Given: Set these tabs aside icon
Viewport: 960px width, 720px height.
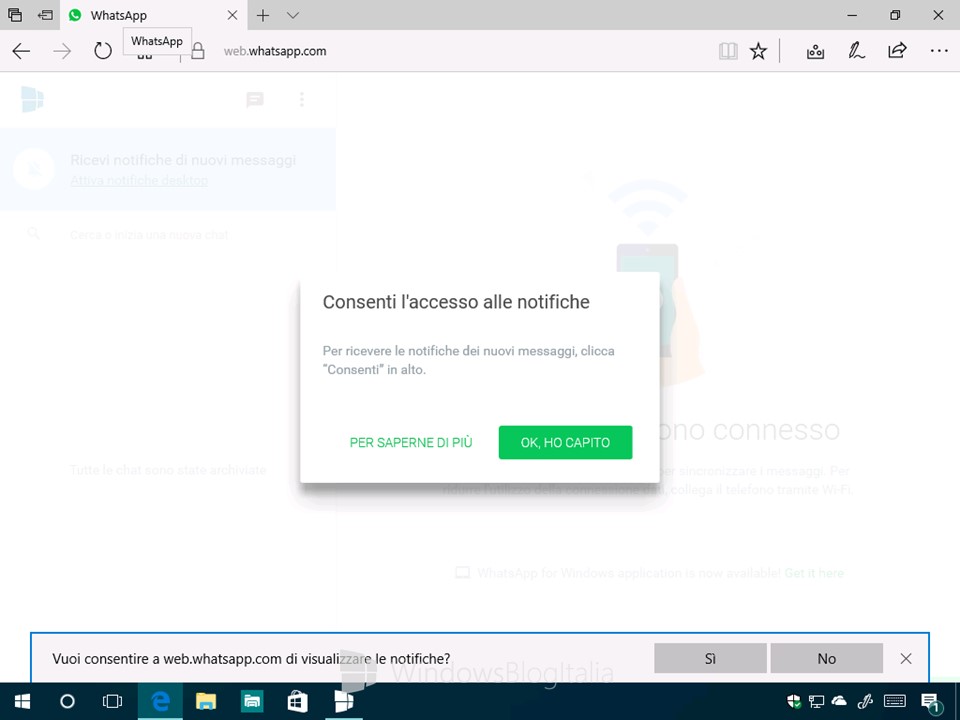Looking at the screenshot, I should click(x=45, y=15).
